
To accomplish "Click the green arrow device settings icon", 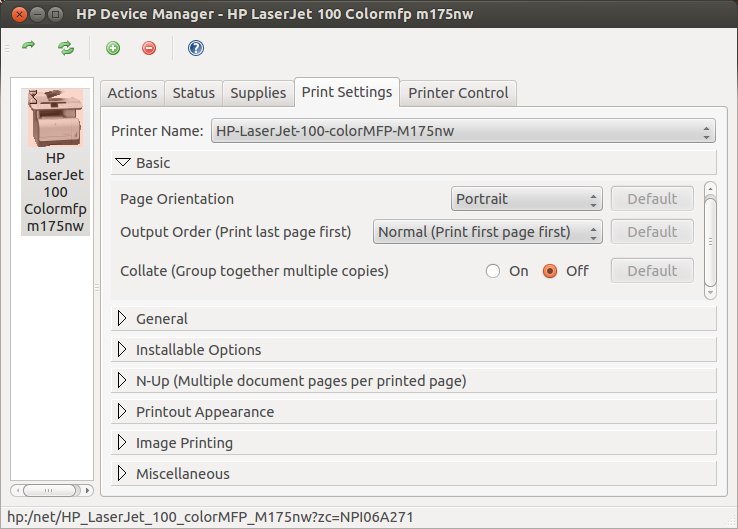I will pos(28,47).
